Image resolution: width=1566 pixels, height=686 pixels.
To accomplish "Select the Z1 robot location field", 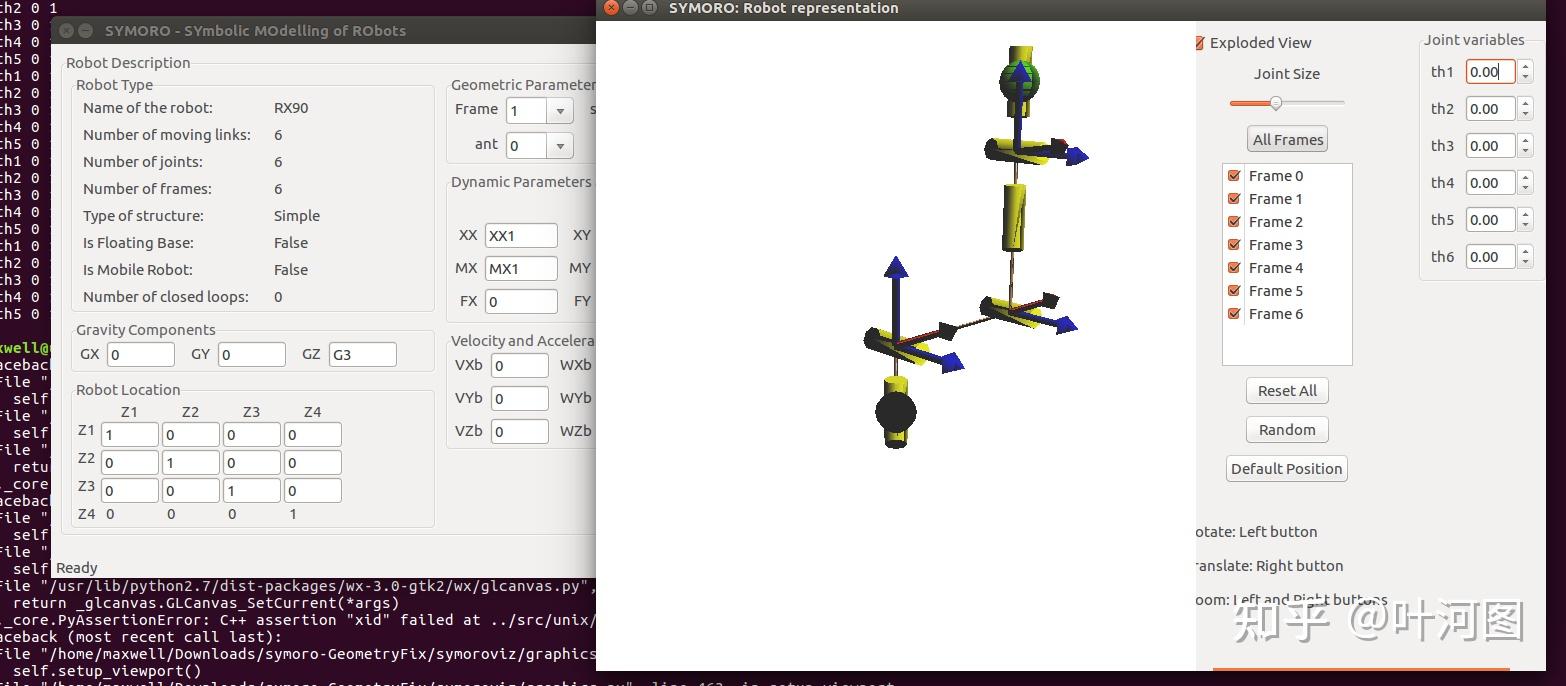I will coord(129,434).
